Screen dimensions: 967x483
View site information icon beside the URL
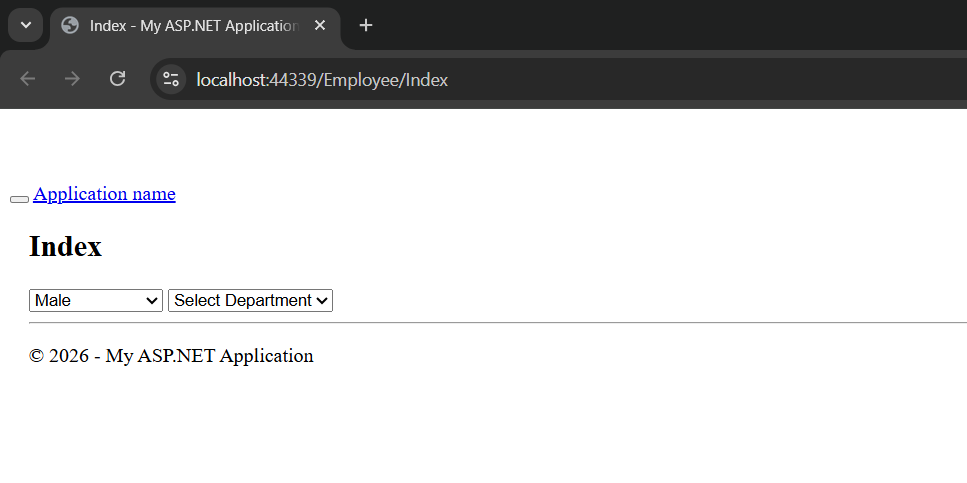pyautogui.click(x=171, y=79)
